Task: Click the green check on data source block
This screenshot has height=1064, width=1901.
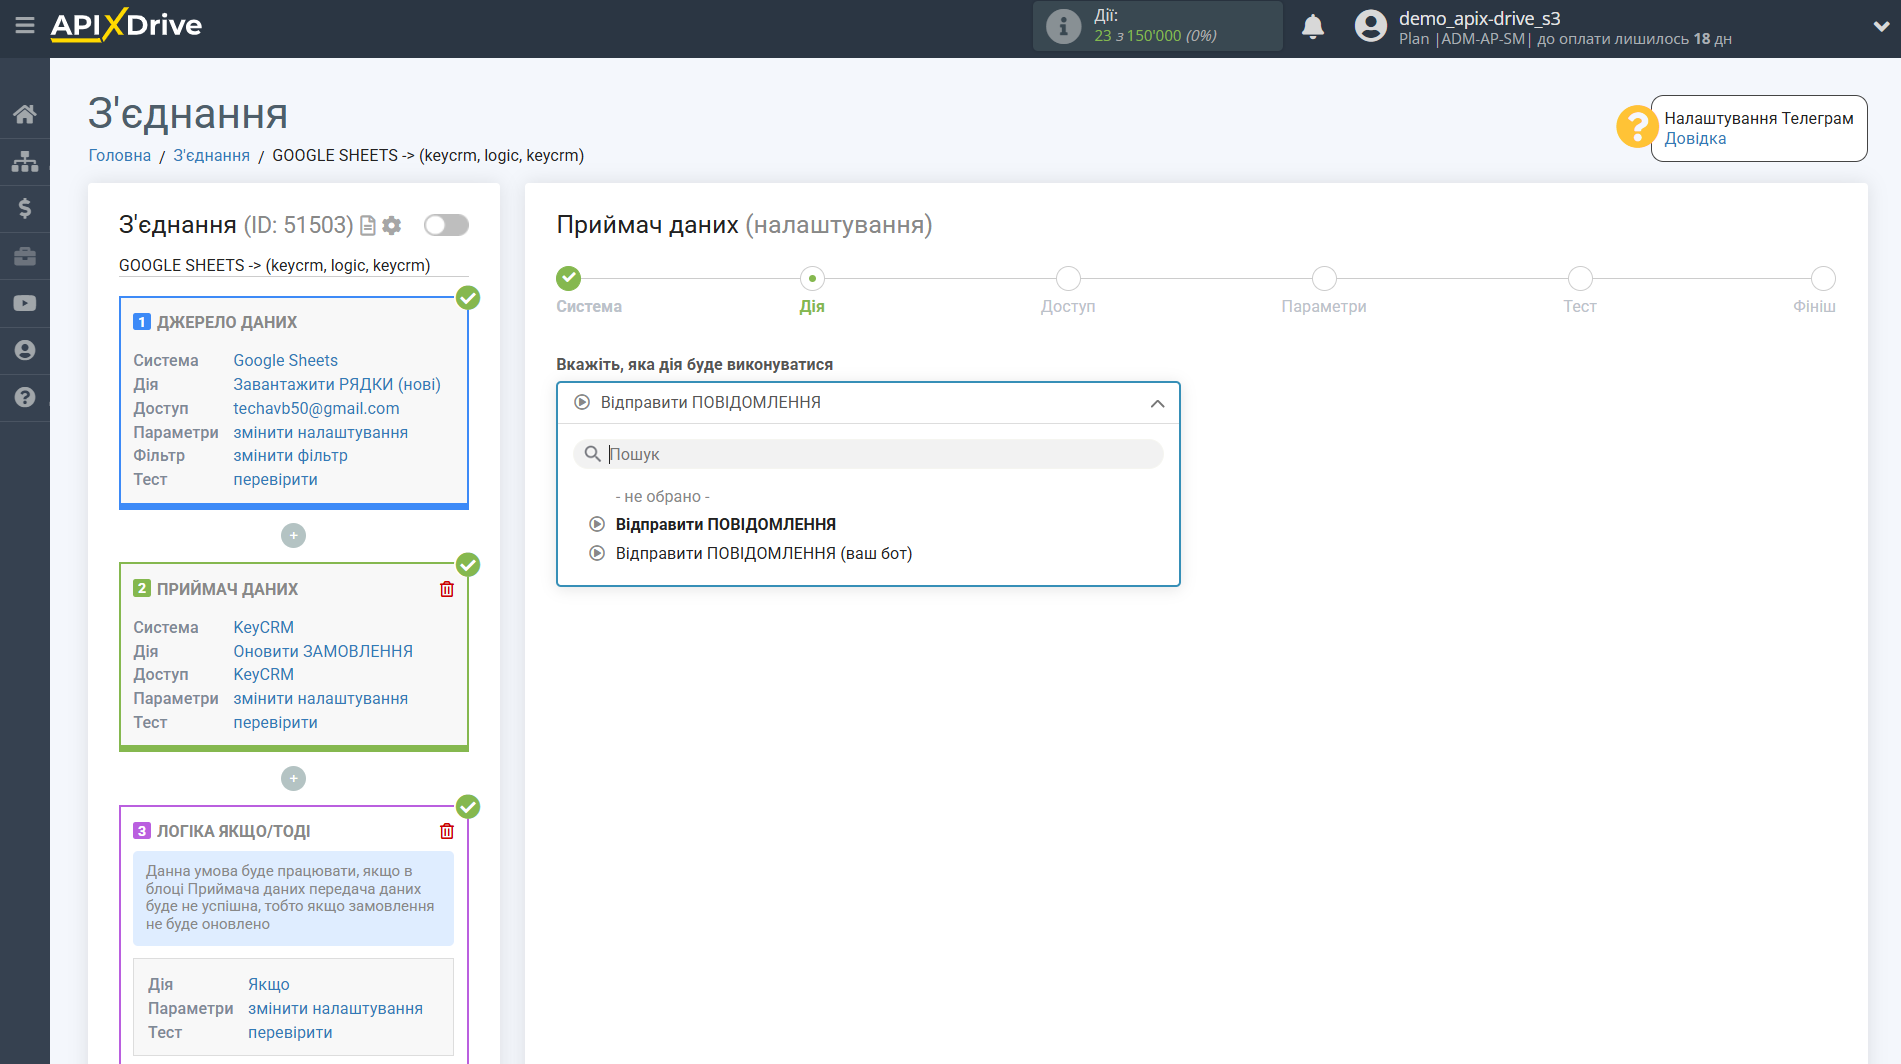Action: [468, 298]
